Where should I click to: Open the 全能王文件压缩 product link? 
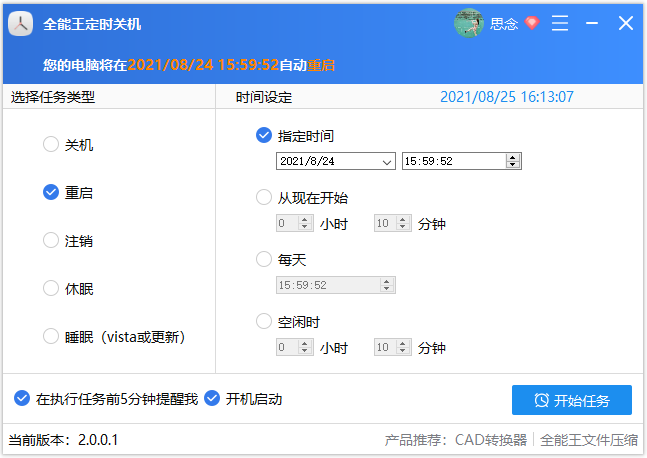click(589, 440)
